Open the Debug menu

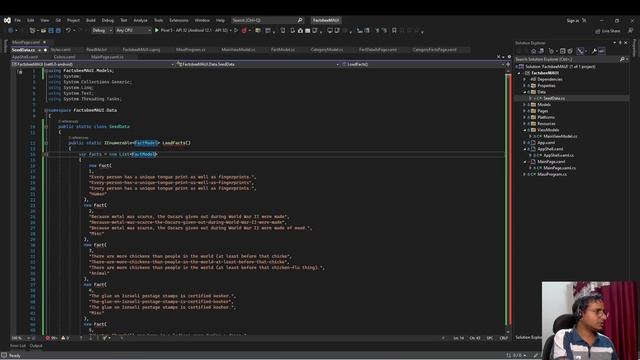click(108, 20)
